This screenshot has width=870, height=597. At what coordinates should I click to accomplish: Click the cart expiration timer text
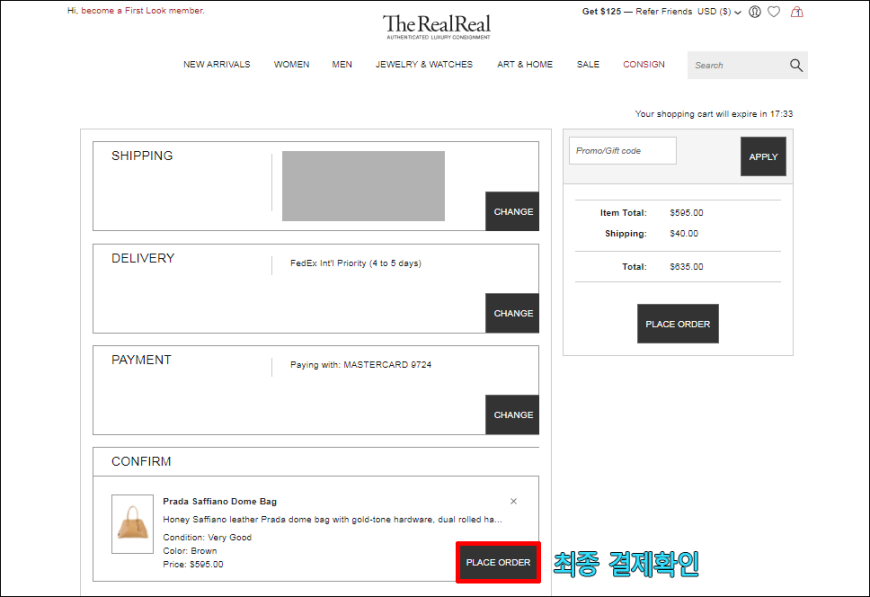pos(714,114)
